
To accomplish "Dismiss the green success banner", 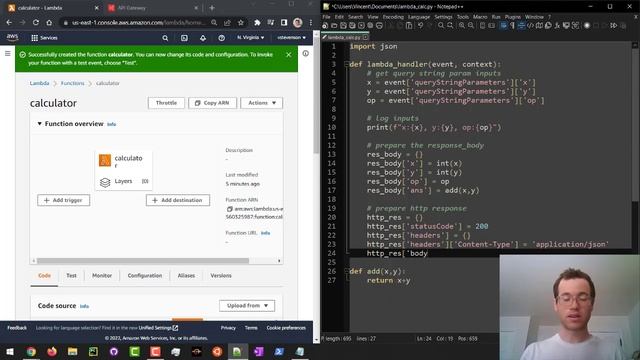I will point(289,54).
